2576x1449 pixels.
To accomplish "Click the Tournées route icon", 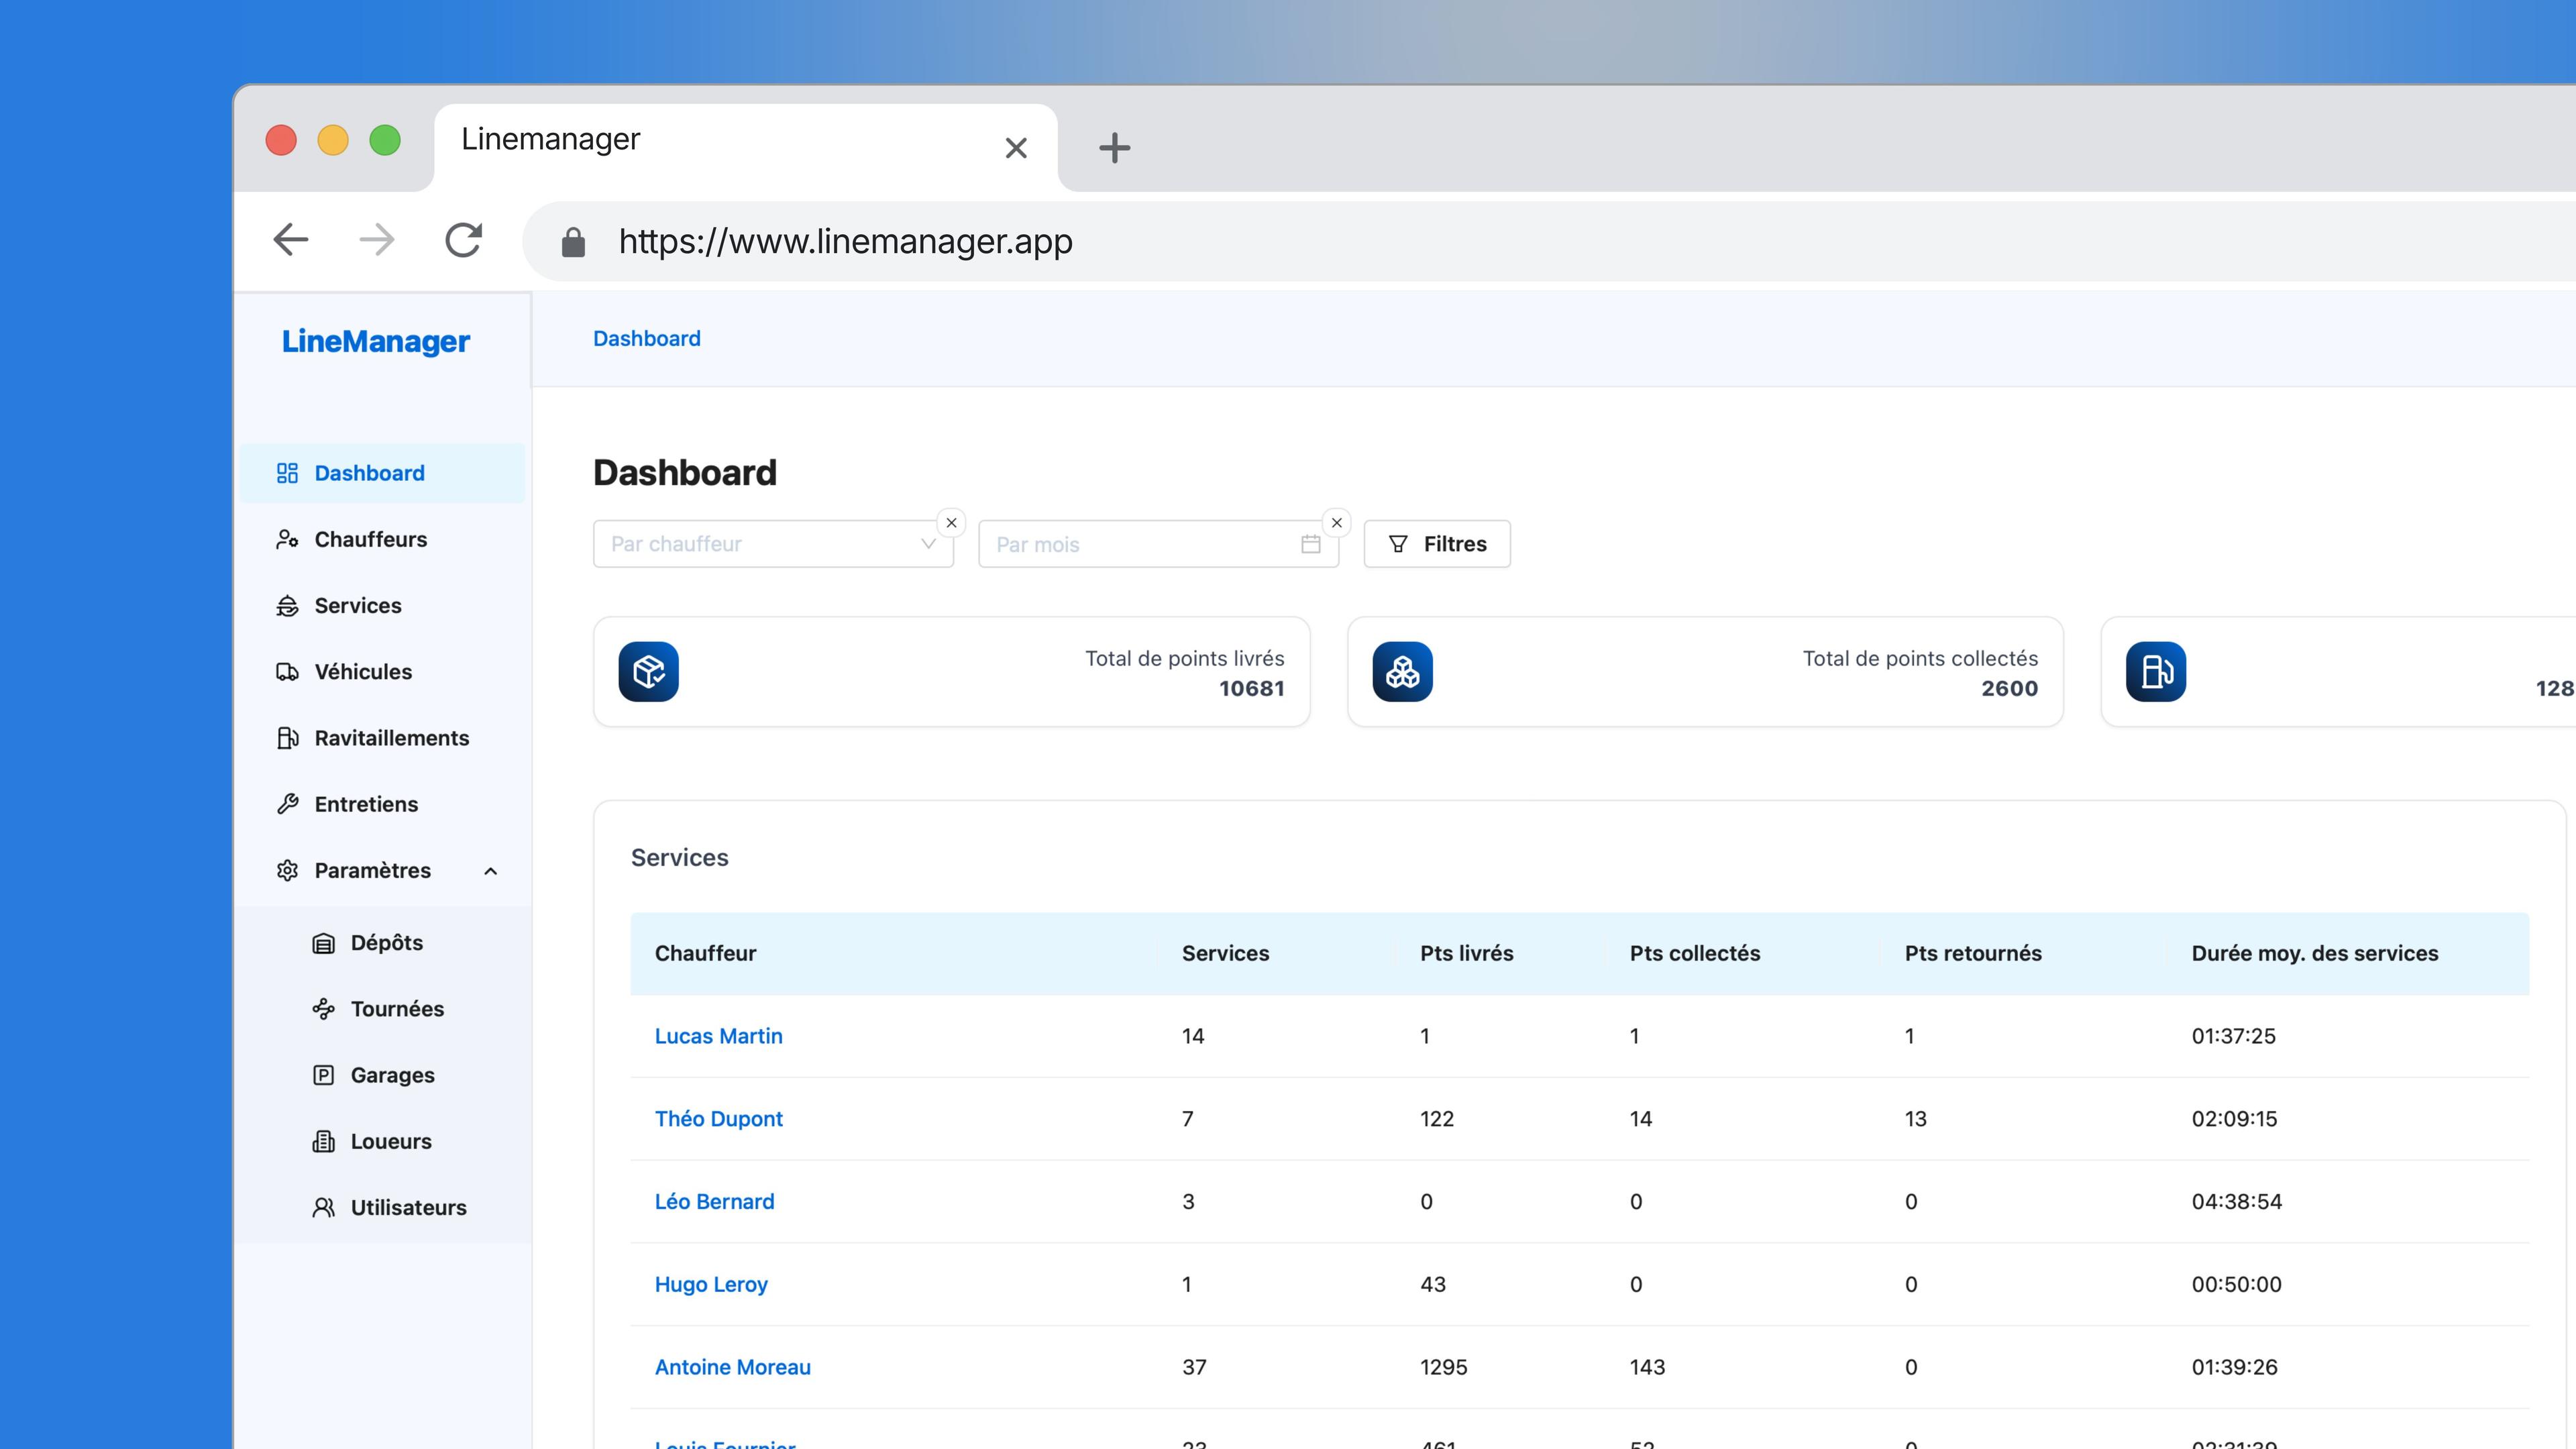I will (323, 1009).
